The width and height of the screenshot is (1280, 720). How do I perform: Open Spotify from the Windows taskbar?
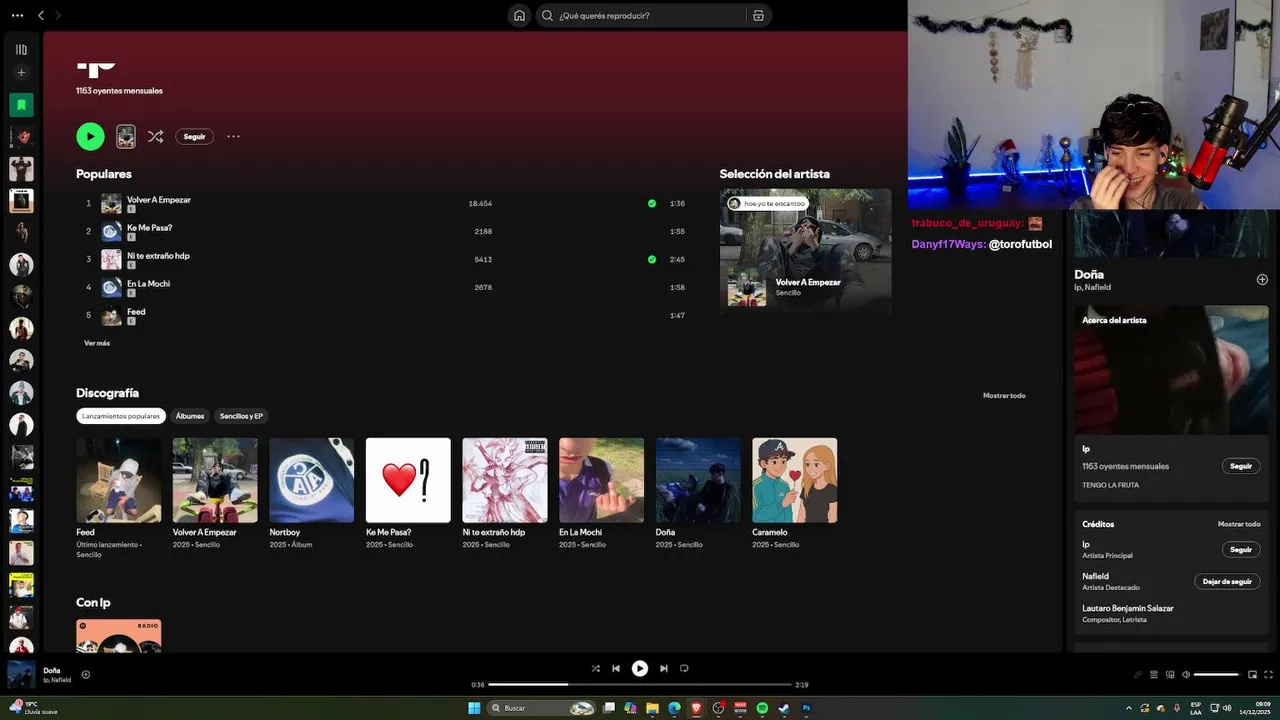[762, 708]
